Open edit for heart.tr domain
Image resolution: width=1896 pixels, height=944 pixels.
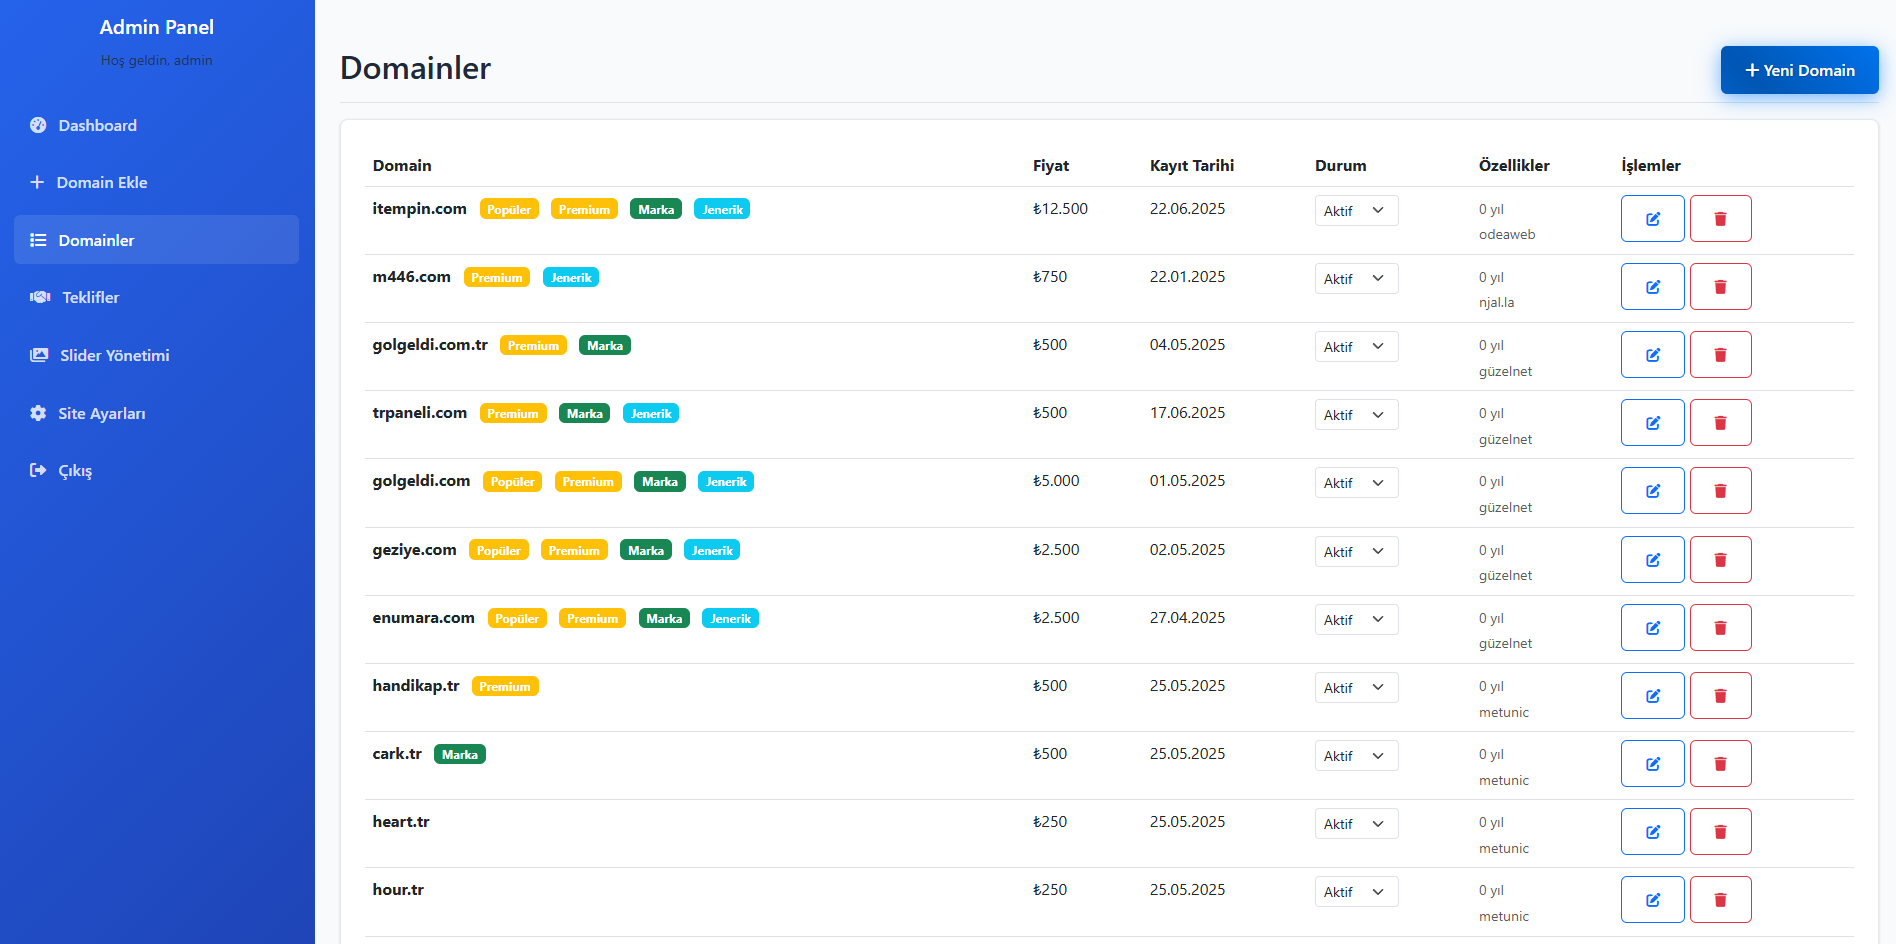click(x=1652, y=831)
